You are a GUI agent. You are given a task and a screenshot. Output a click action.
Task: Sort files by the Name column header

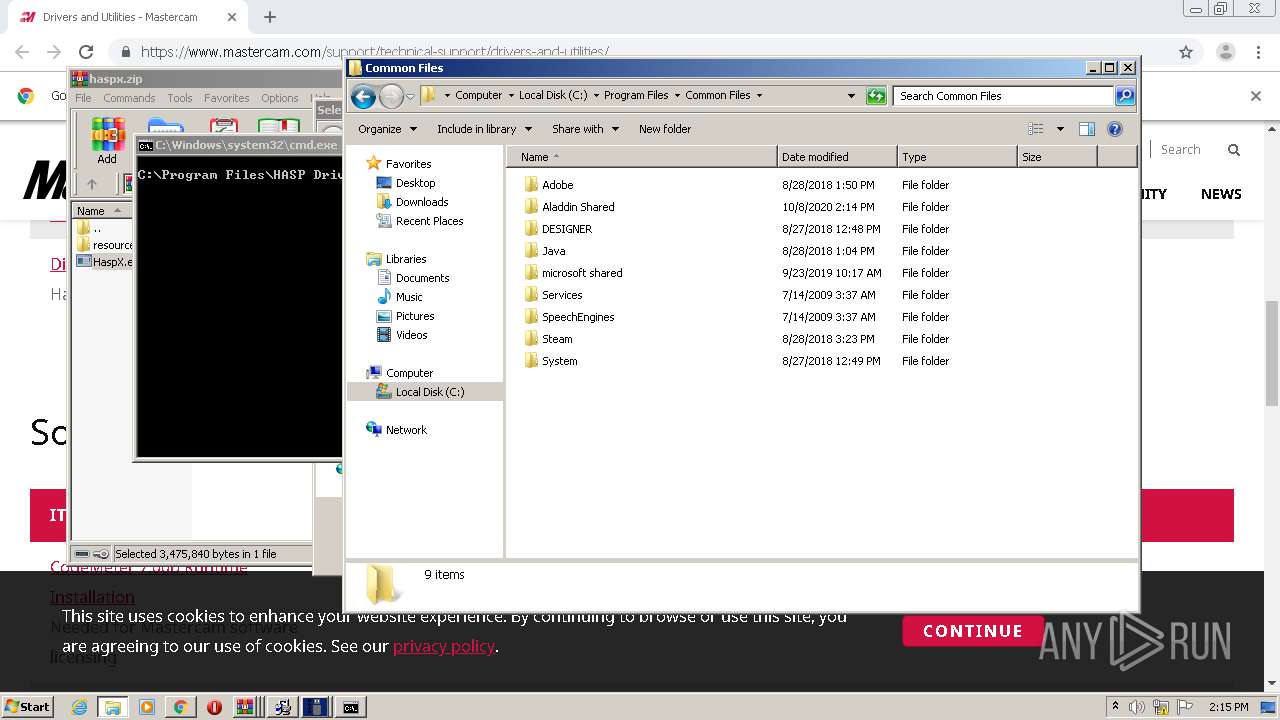click(641, 157)
